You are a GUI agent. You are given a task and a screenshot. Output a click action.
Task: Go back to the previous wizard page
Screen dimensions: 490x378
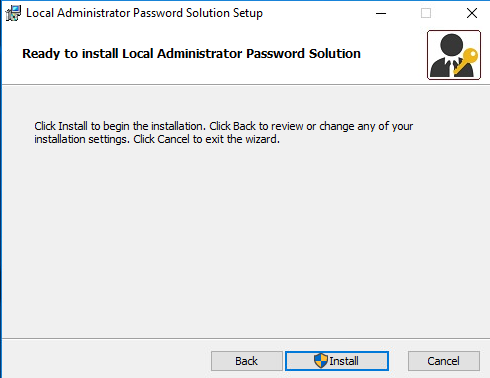point(247,361)
